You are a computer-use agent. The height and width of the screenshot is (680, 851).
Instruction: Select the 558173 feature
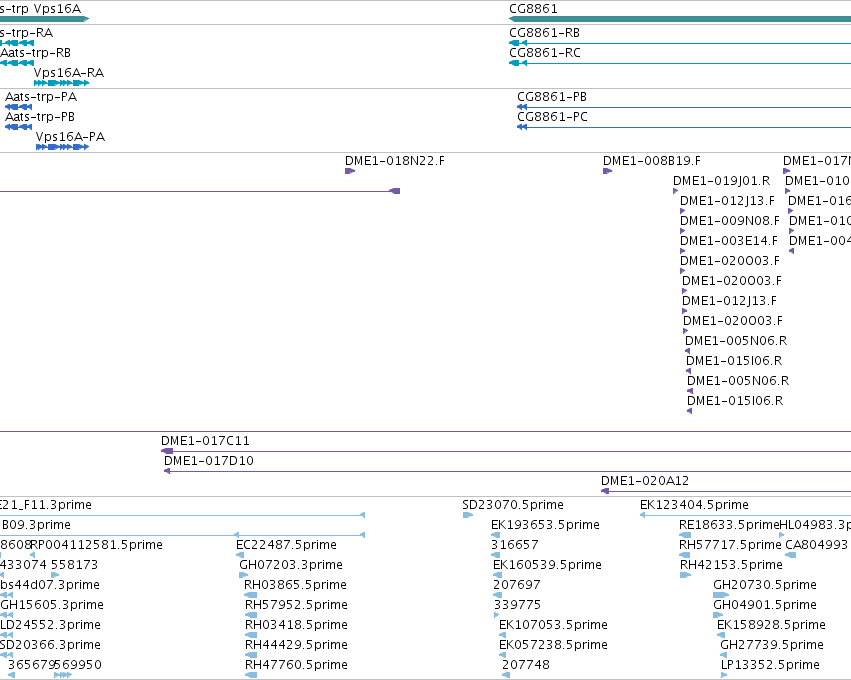pyautogui.click(x=55, y=575)
